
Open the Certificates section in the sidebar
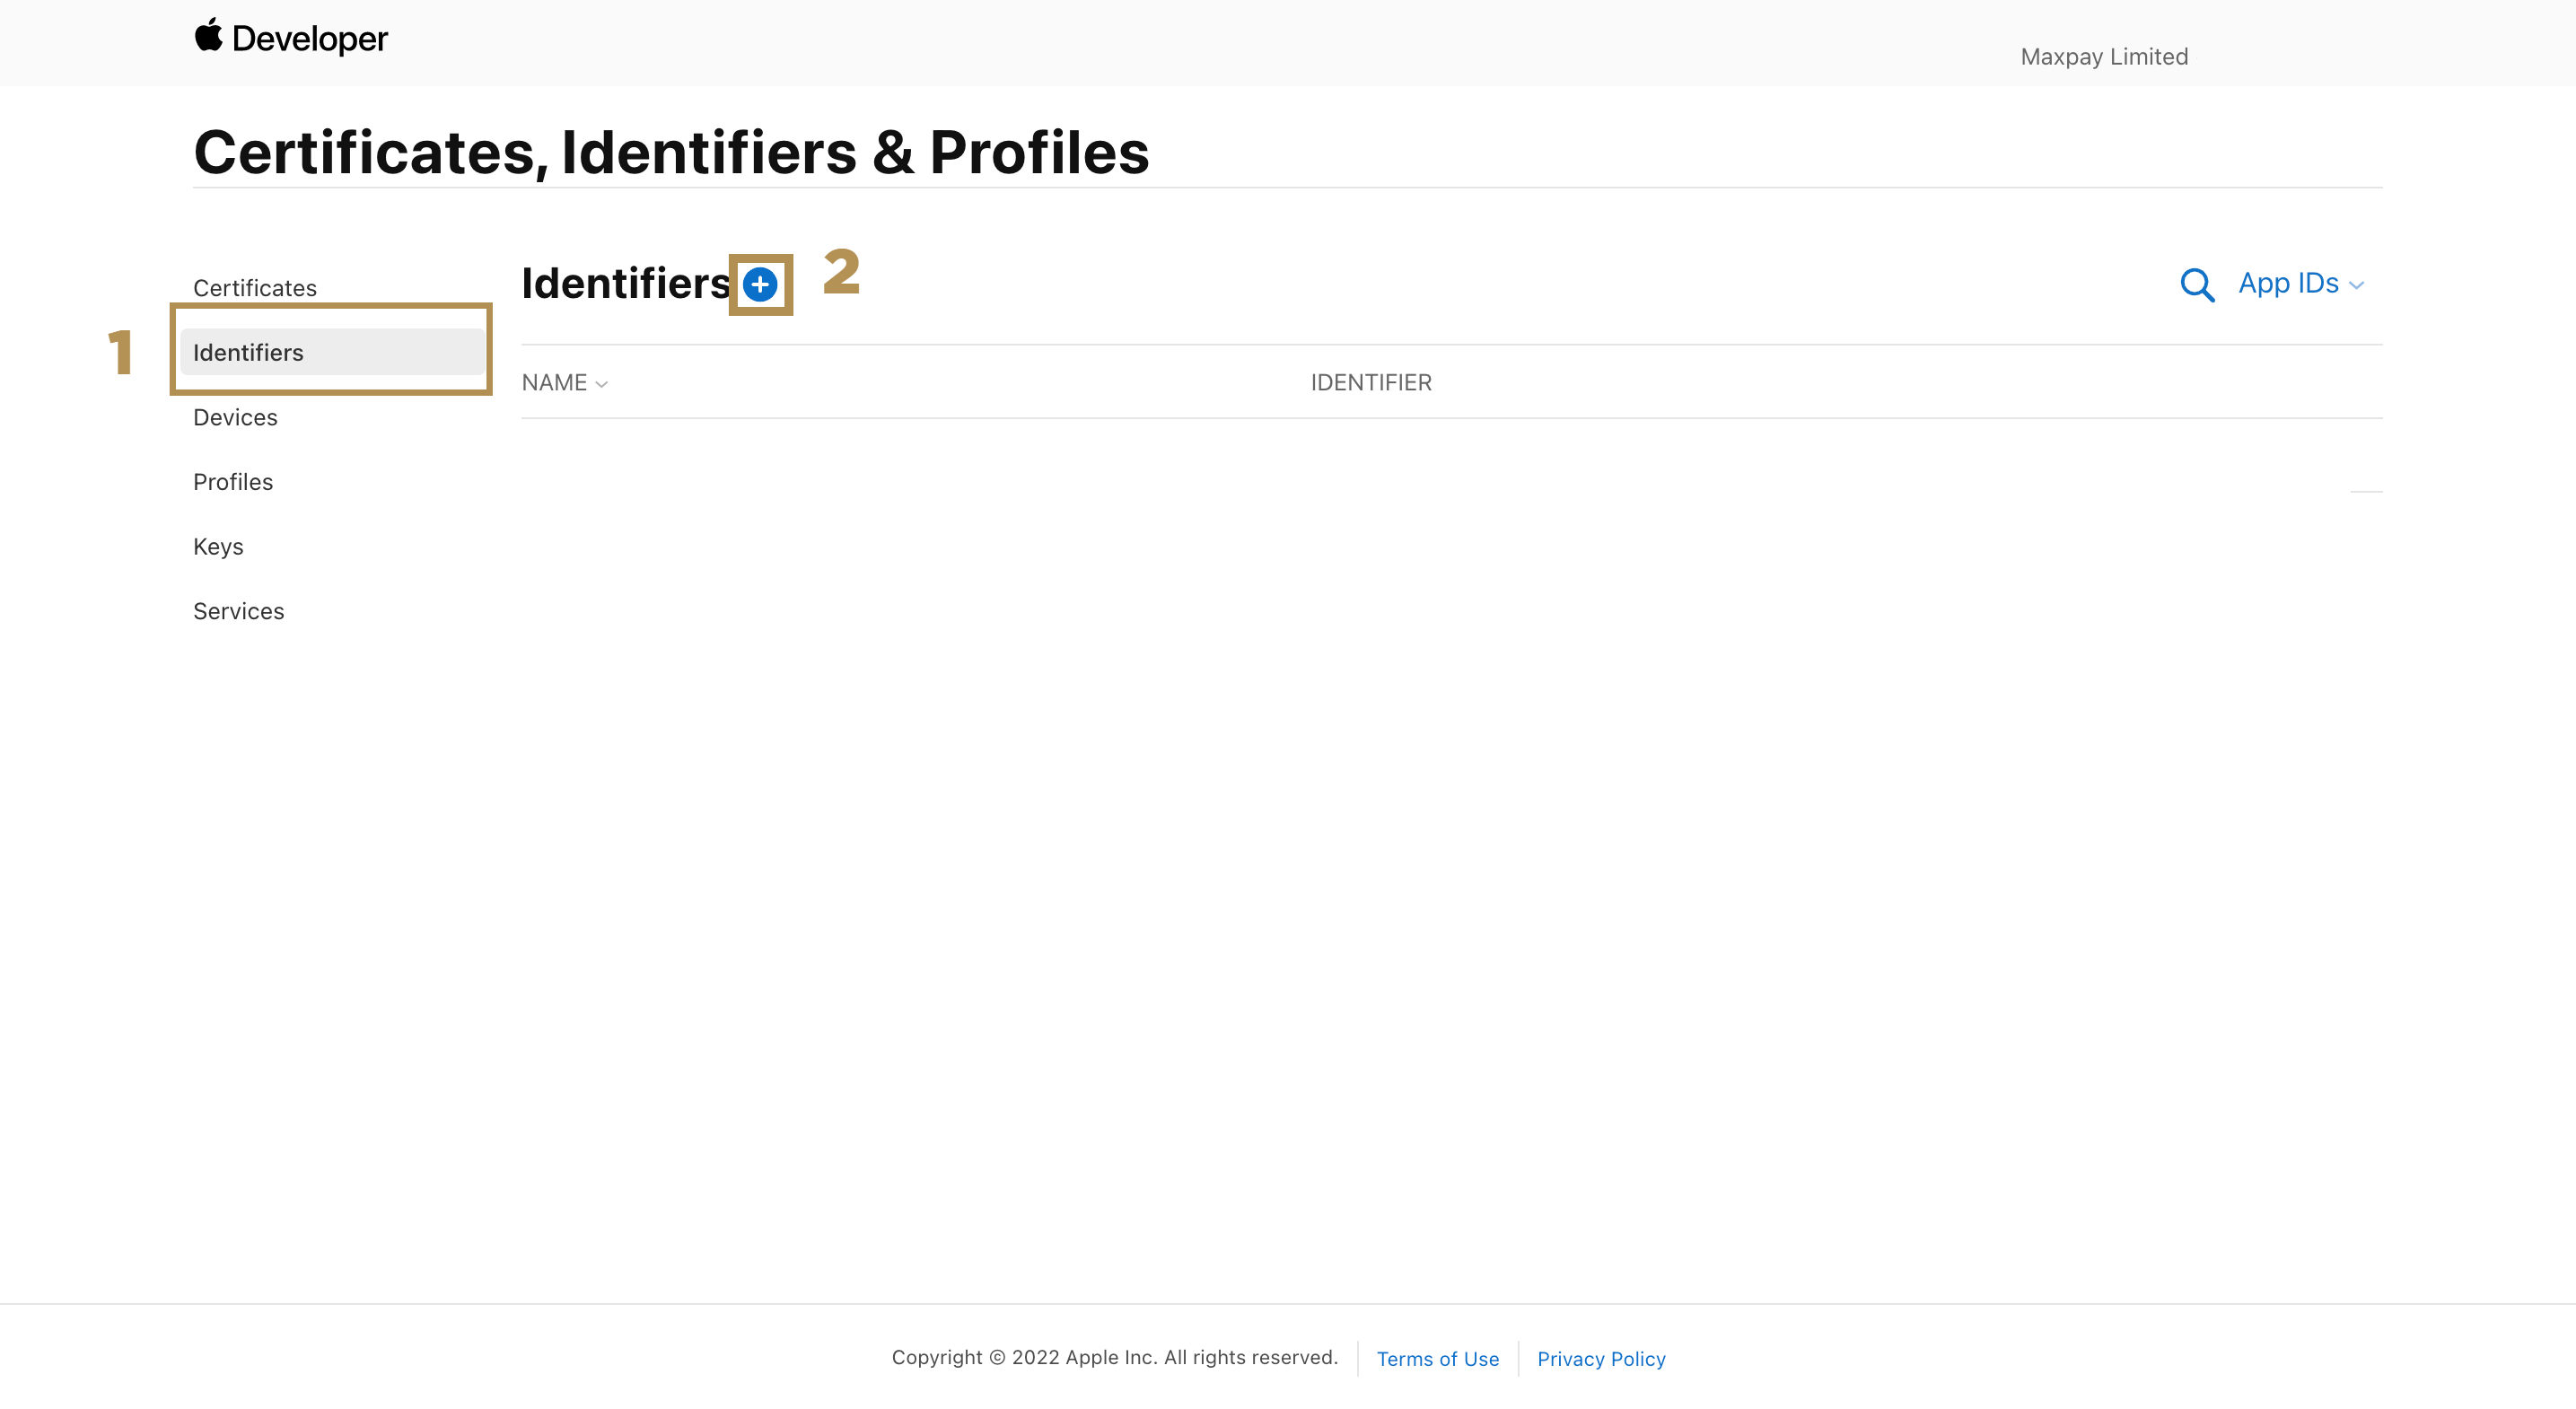[x=255, y=288]
